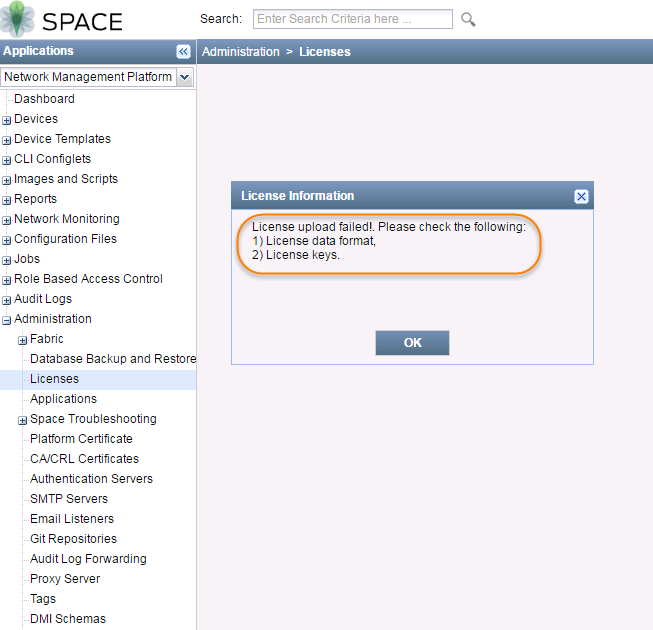Screen dimensions: 653x630
Task: Expand the Space Troubleshooting node
Action: click(22, 420)
